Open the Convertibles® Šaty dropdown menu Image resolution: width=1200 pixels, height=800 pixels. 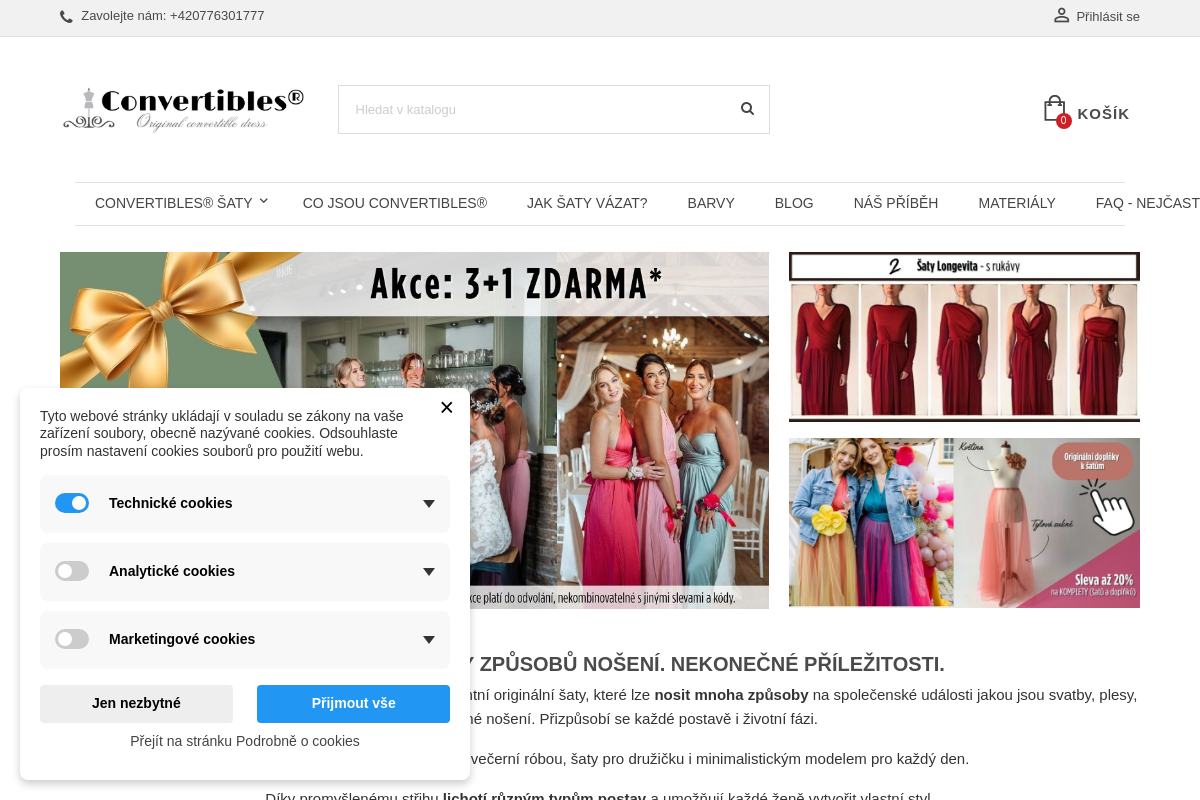point(182,203)
